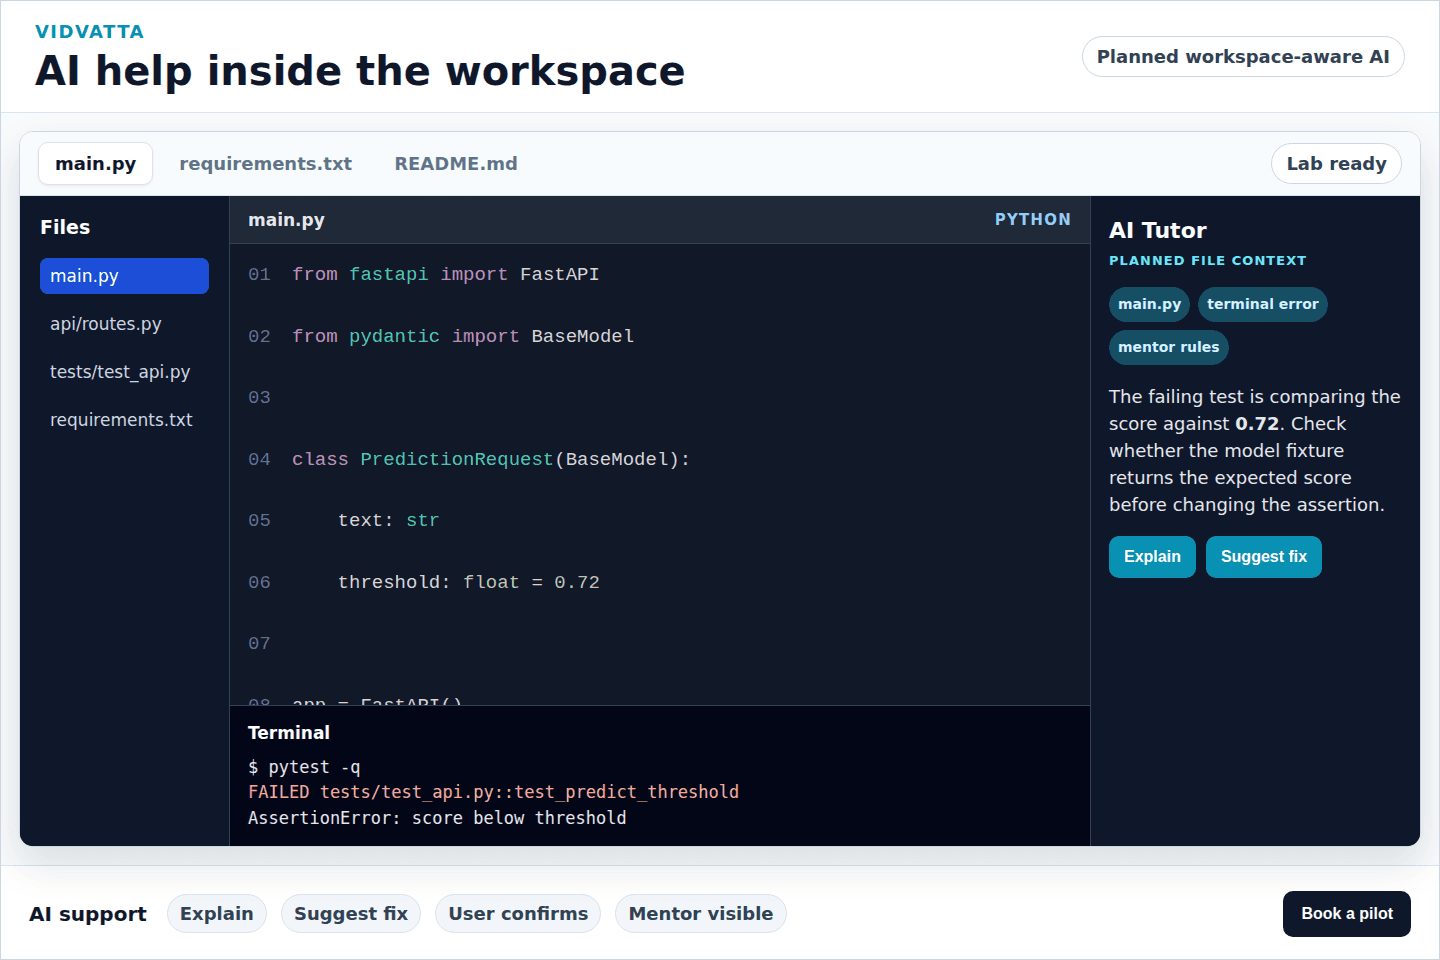Click the Files sidebar heading
Image resolution: width=1440 pixels, height=960 pixels.
tap(65, 227)
